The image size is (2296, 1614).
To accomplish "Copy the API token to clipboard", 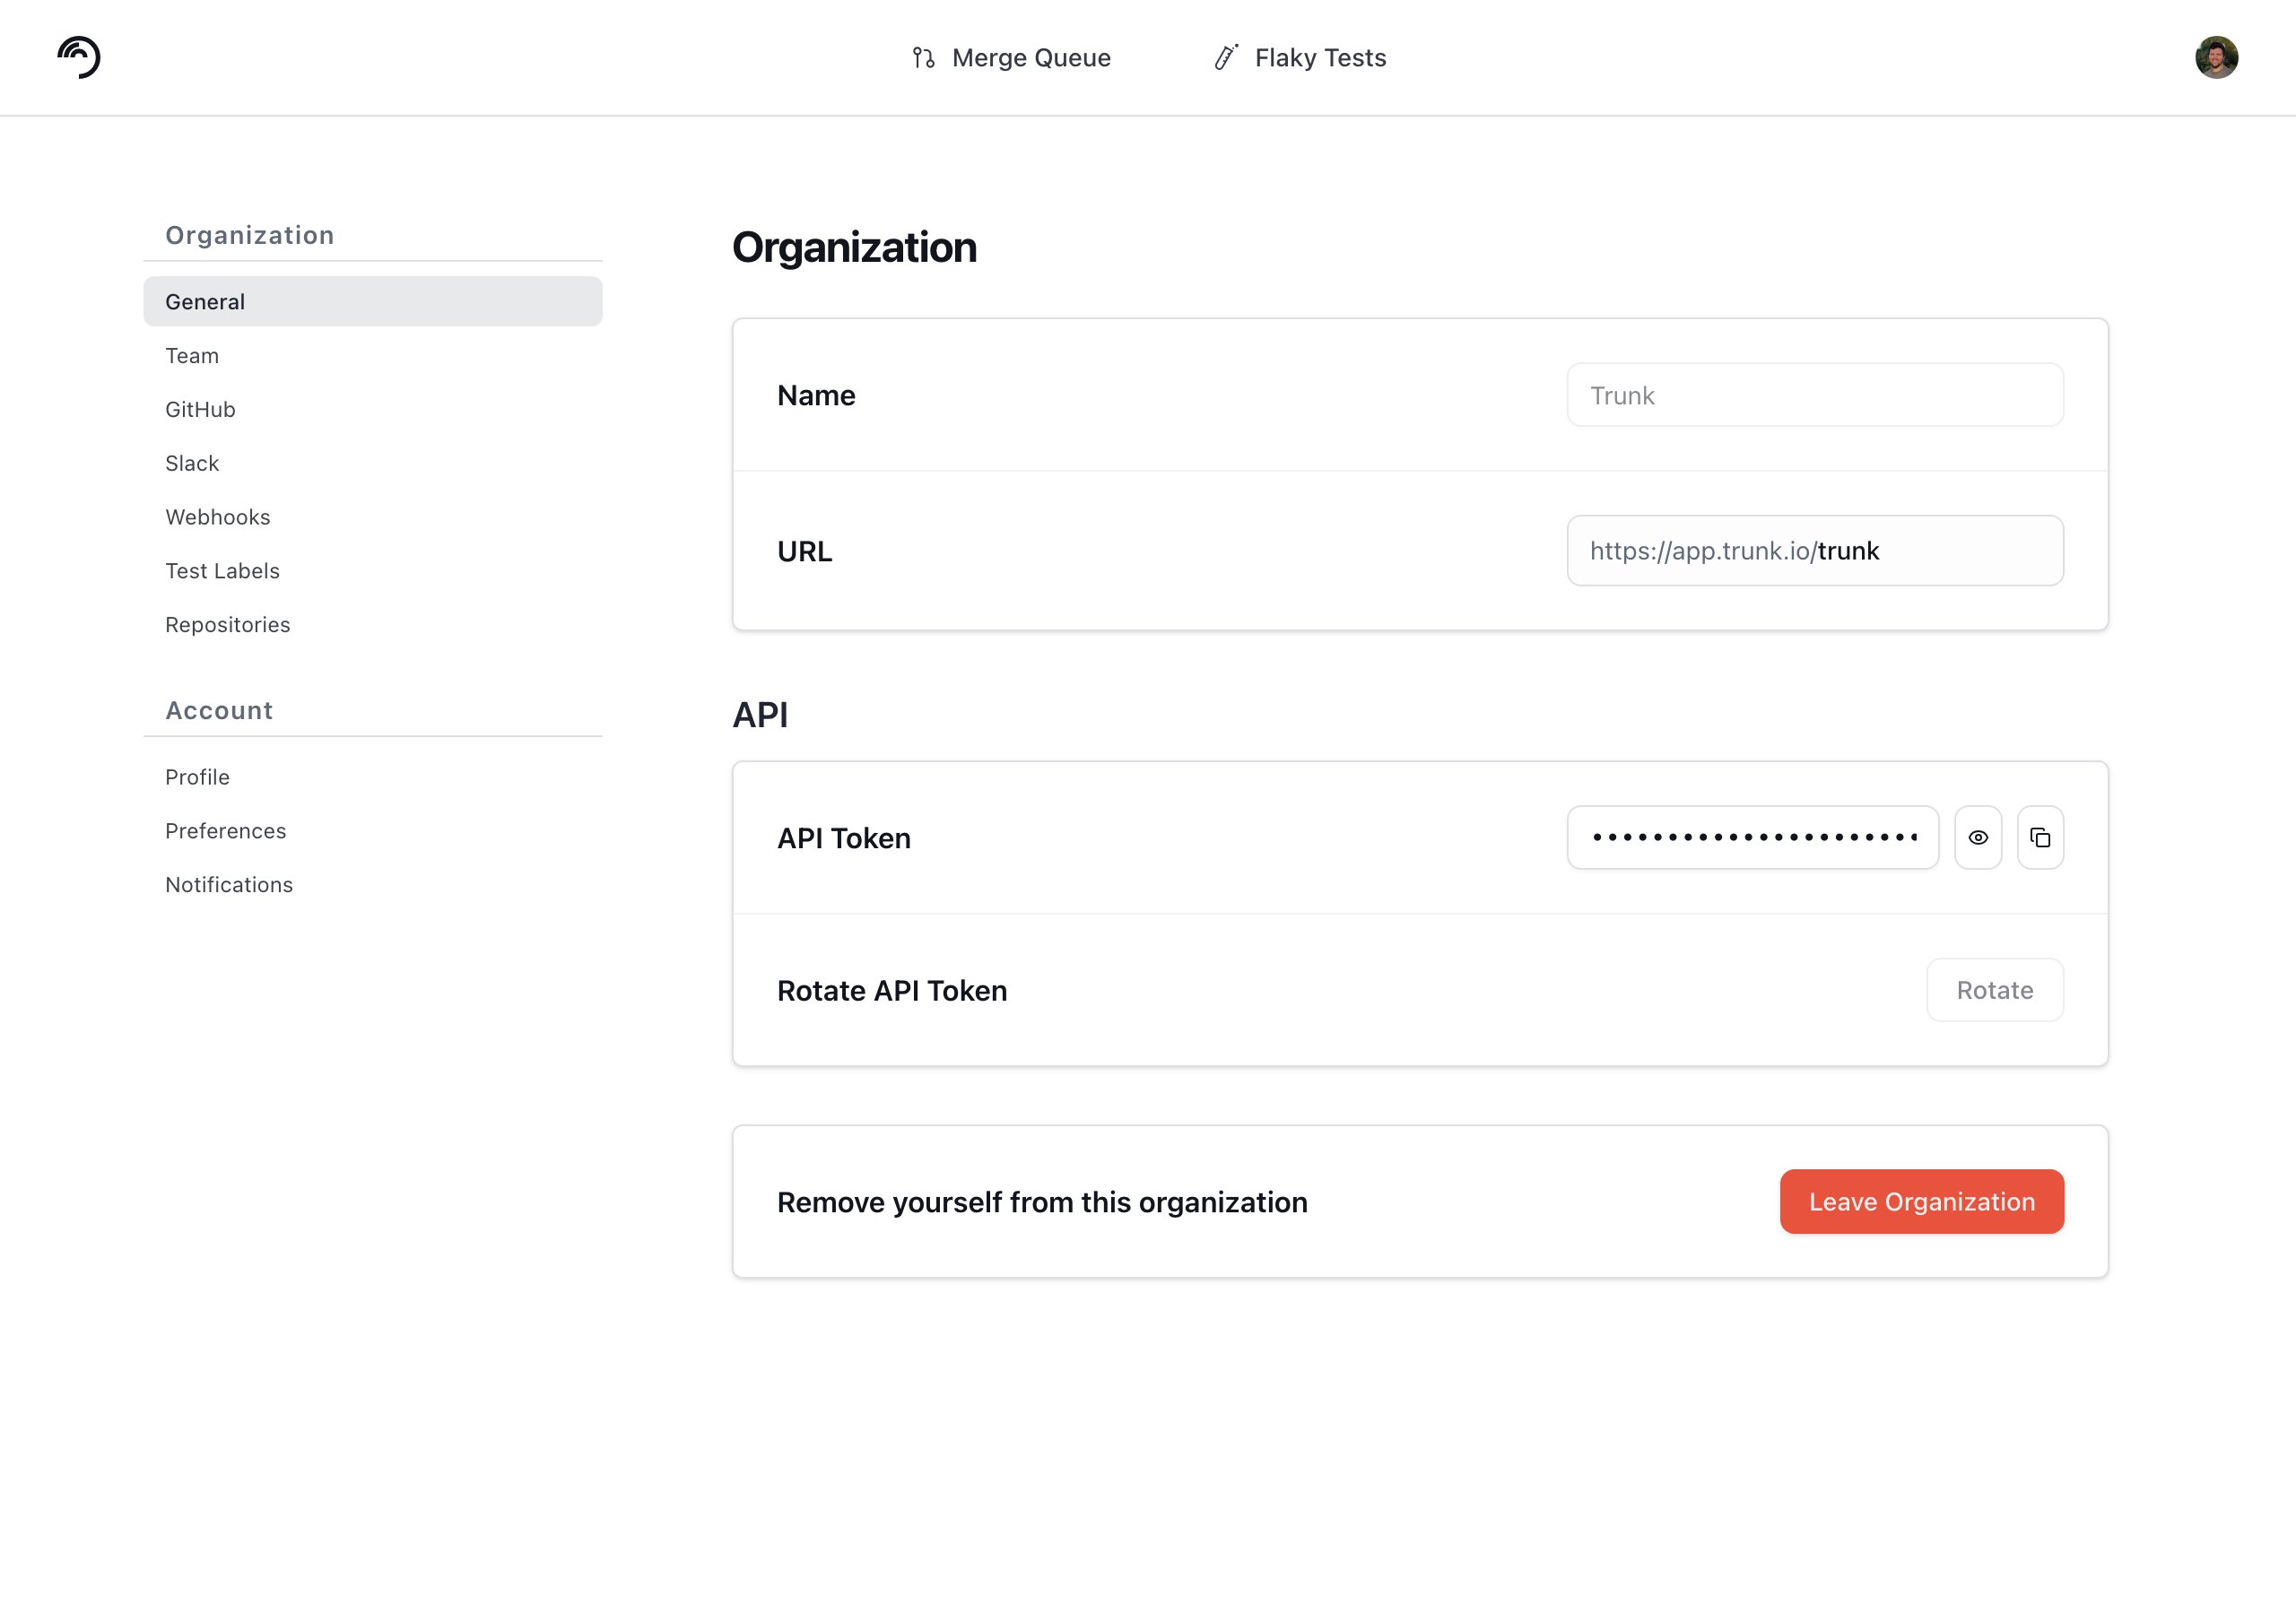I will click(x=2040, y=838).
